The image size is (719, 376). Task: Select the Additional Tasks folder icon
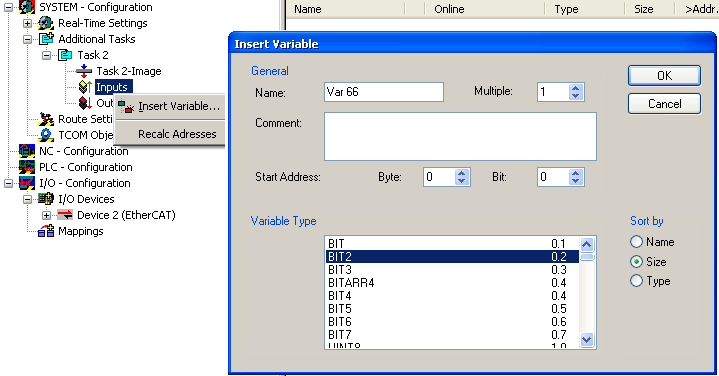click(x=46, y=39)
